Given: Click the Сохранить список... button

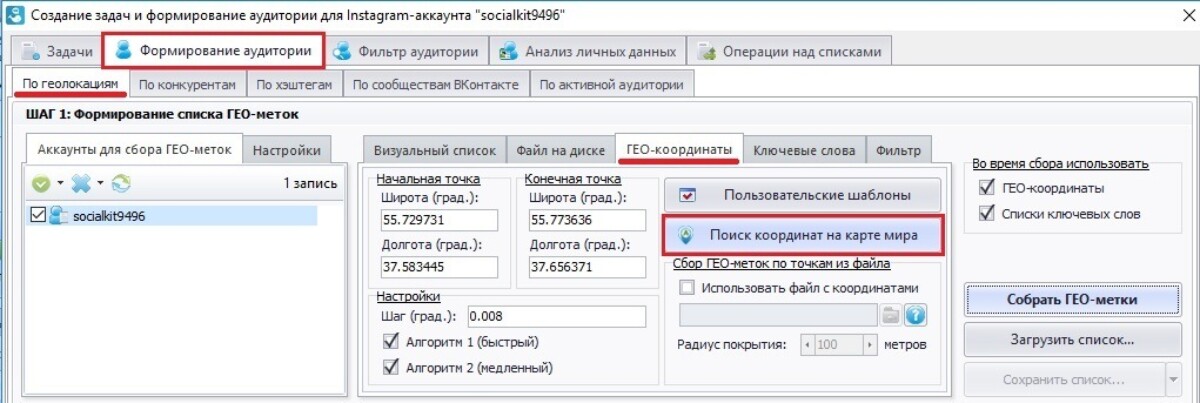Looking at the screenshot, I should (1064, 380).
